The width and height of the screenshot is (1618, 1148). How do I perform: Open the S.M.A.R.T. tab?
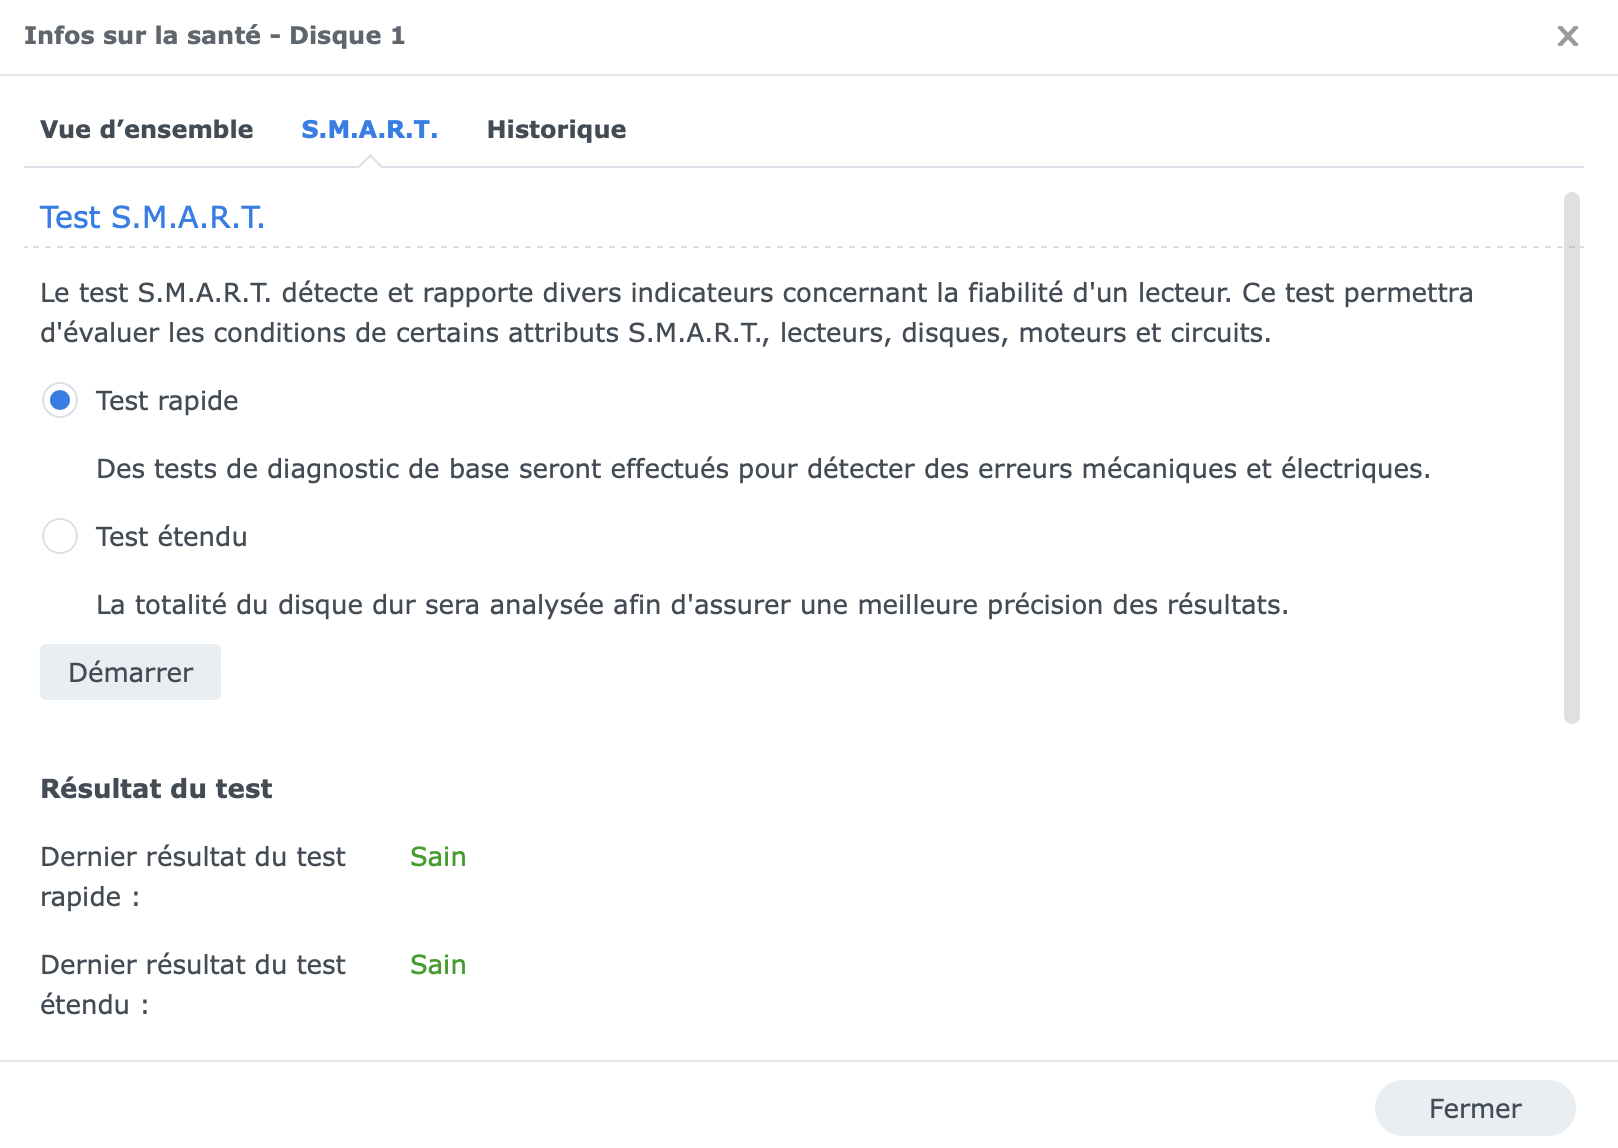click(369, 130)
